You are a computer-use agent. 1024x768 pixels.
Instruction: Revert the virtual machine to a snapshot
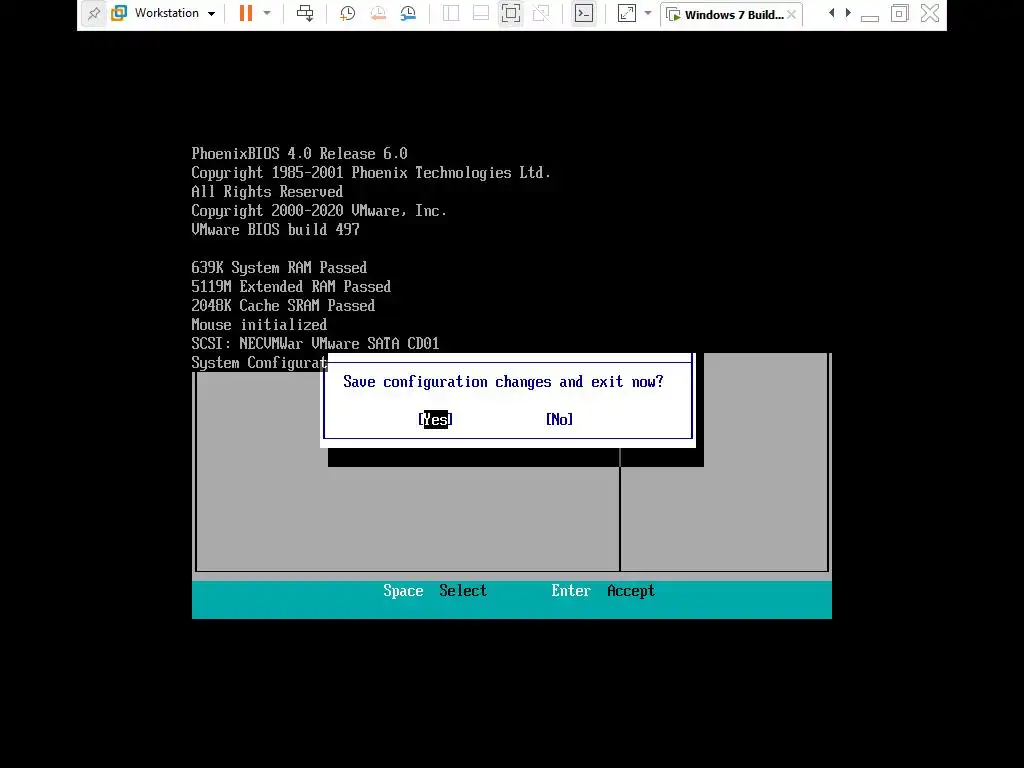377,14
